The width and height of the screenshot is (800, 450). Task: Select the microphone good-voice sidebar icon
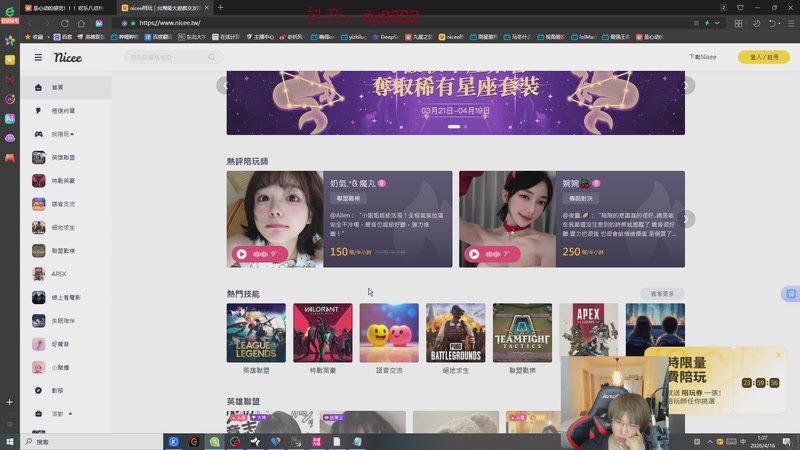[39, 344]
